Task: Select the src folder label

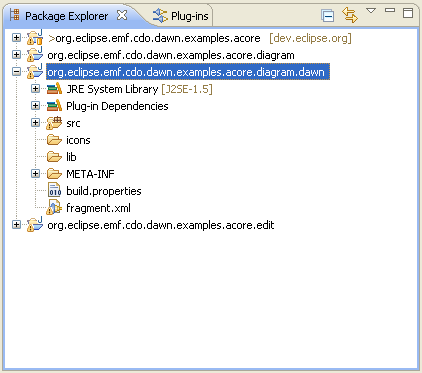Action: [73, 124]
